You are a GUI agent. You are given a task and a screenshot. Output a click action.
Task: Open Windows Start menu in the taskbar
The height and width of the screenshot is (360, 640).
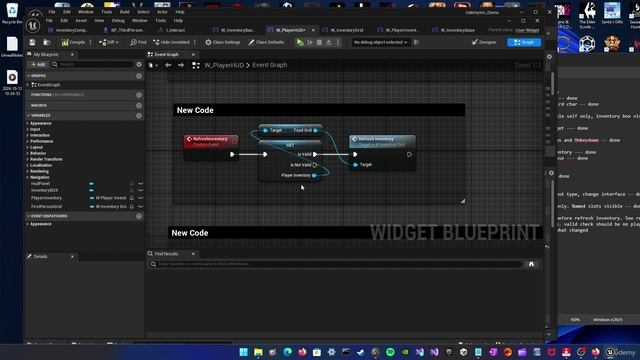pyautogui.click(x=244, y=352)
